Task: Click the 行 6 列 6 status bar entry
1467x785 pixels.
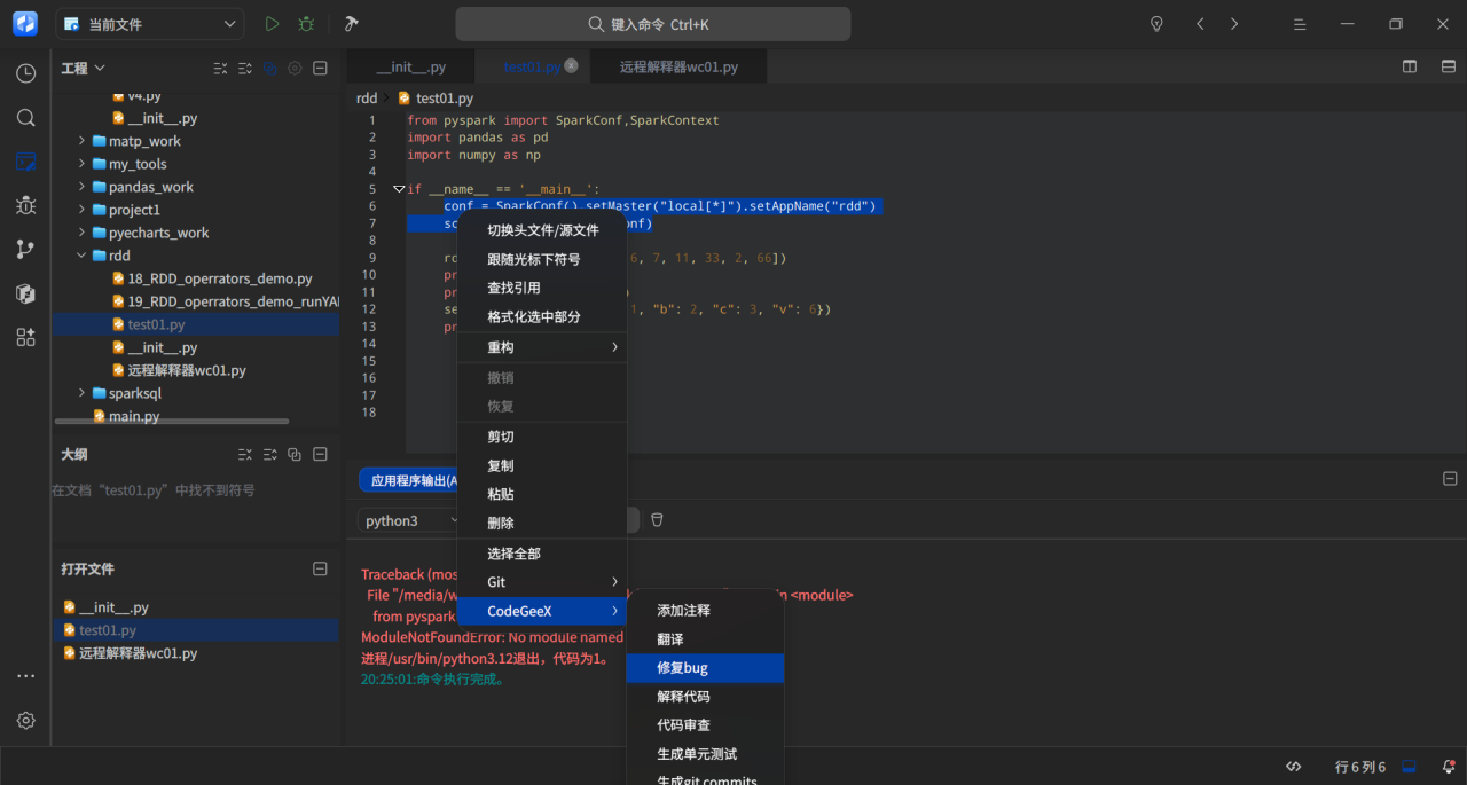Action: pos(1360,767)
